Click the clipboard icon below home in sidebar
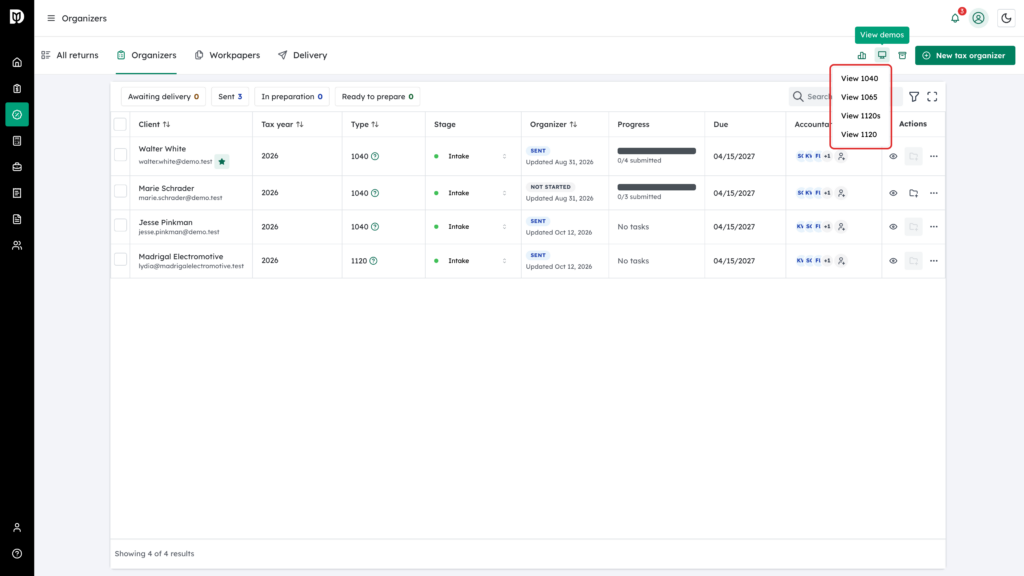 [x=17, y=89]
